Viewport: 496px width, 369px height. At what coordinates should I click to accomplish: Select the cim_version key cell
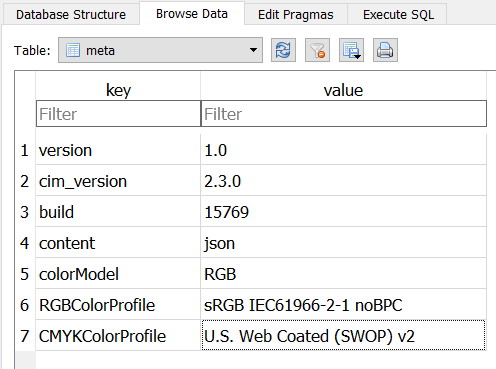pyautogui.click(x=118, y=180)
